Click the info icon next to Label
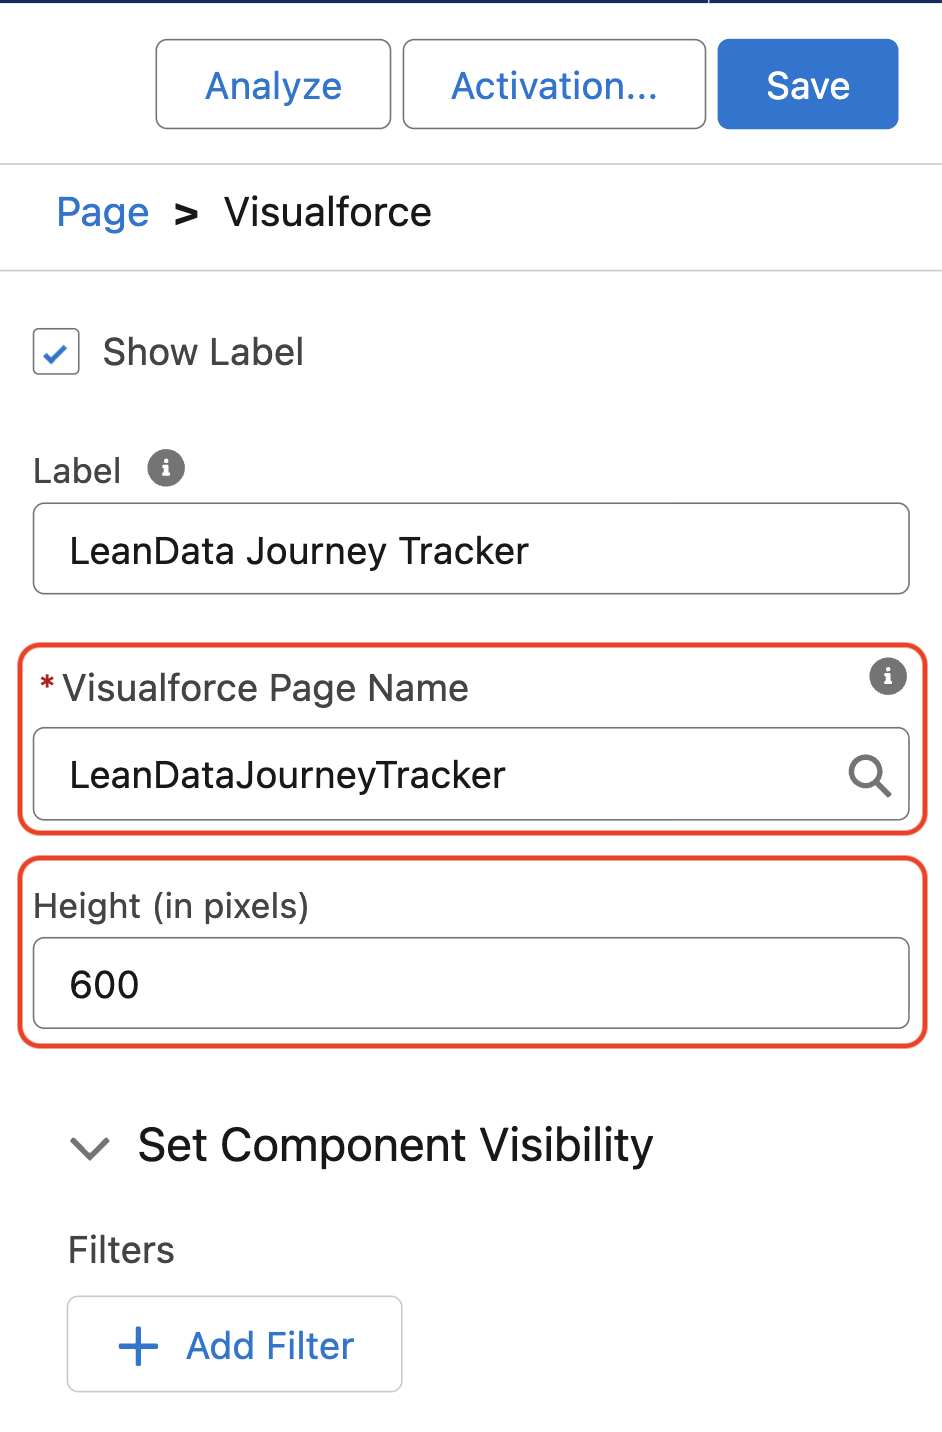Screen dimensions: 942x1432 pyautogui.click(x=166, y=468)
